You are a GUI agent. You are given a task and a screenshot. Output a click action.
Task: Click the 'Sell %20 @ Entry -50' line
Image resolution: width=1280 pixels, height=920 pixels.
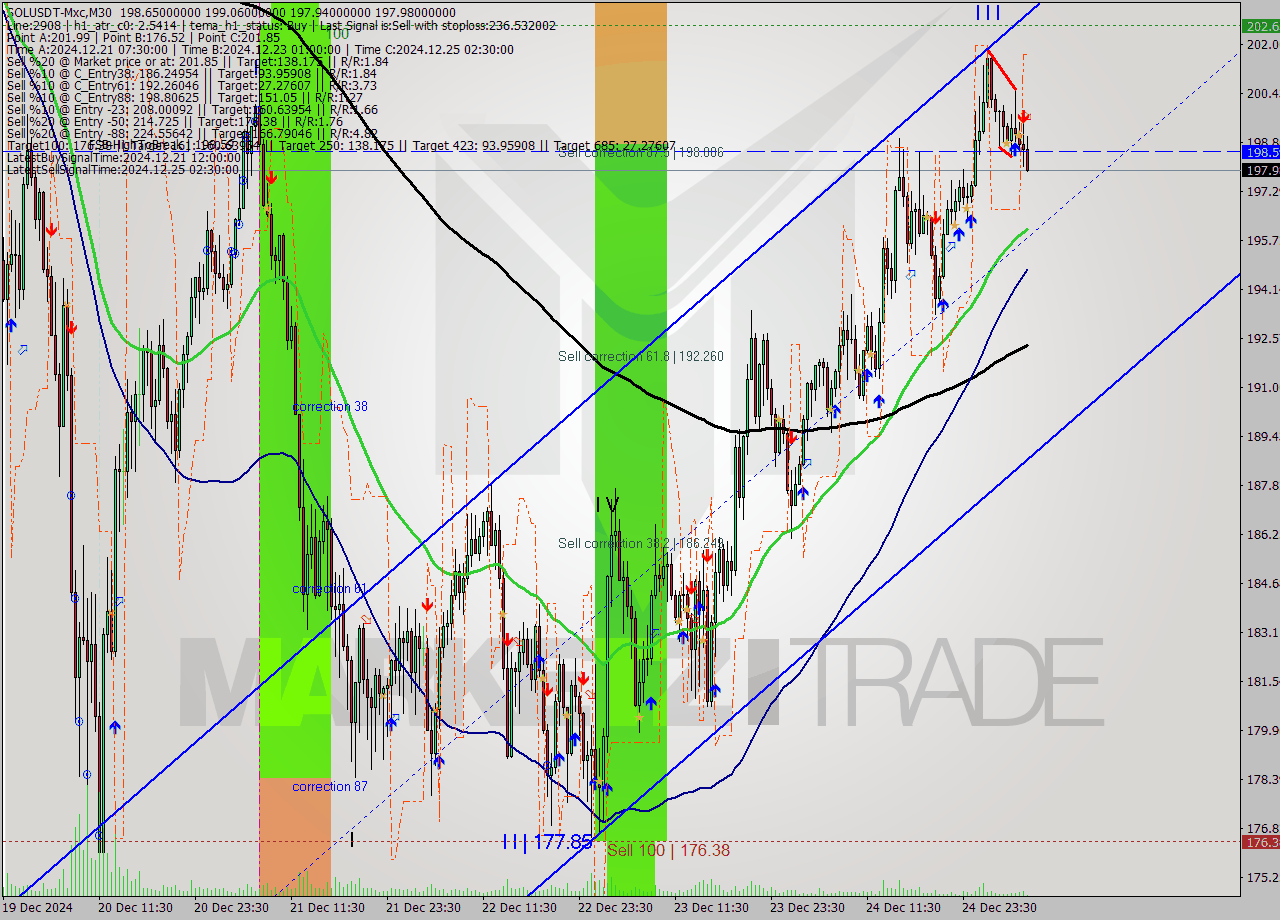click(x=176, y=121)
